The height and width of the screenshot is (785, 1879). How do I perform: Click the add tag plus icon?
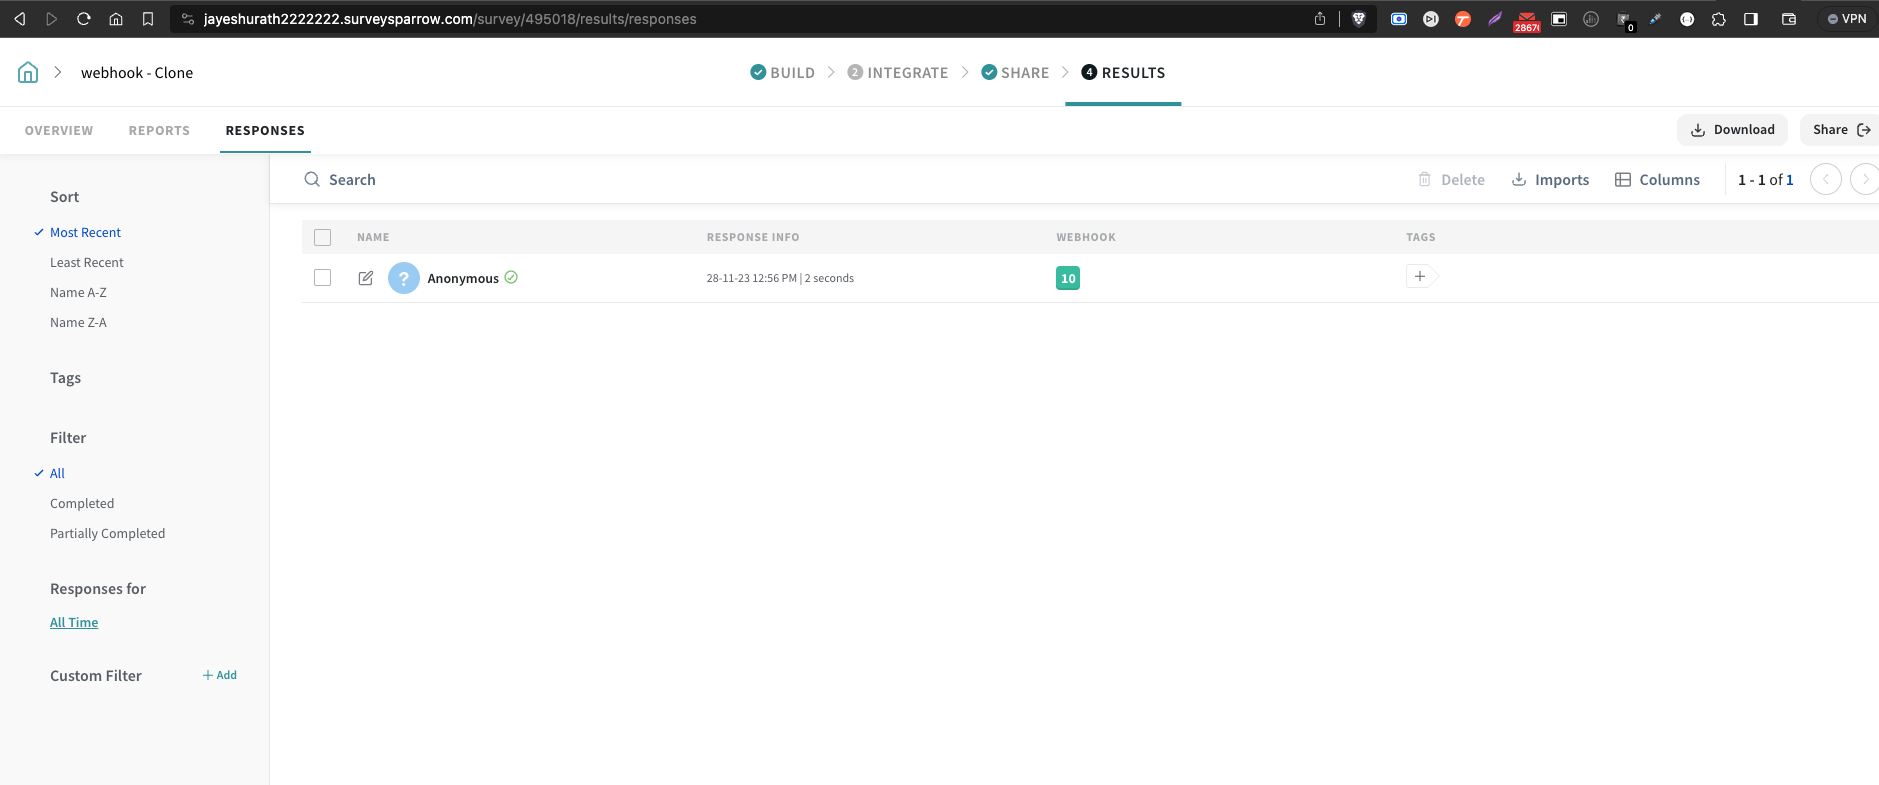point(1420,277)
